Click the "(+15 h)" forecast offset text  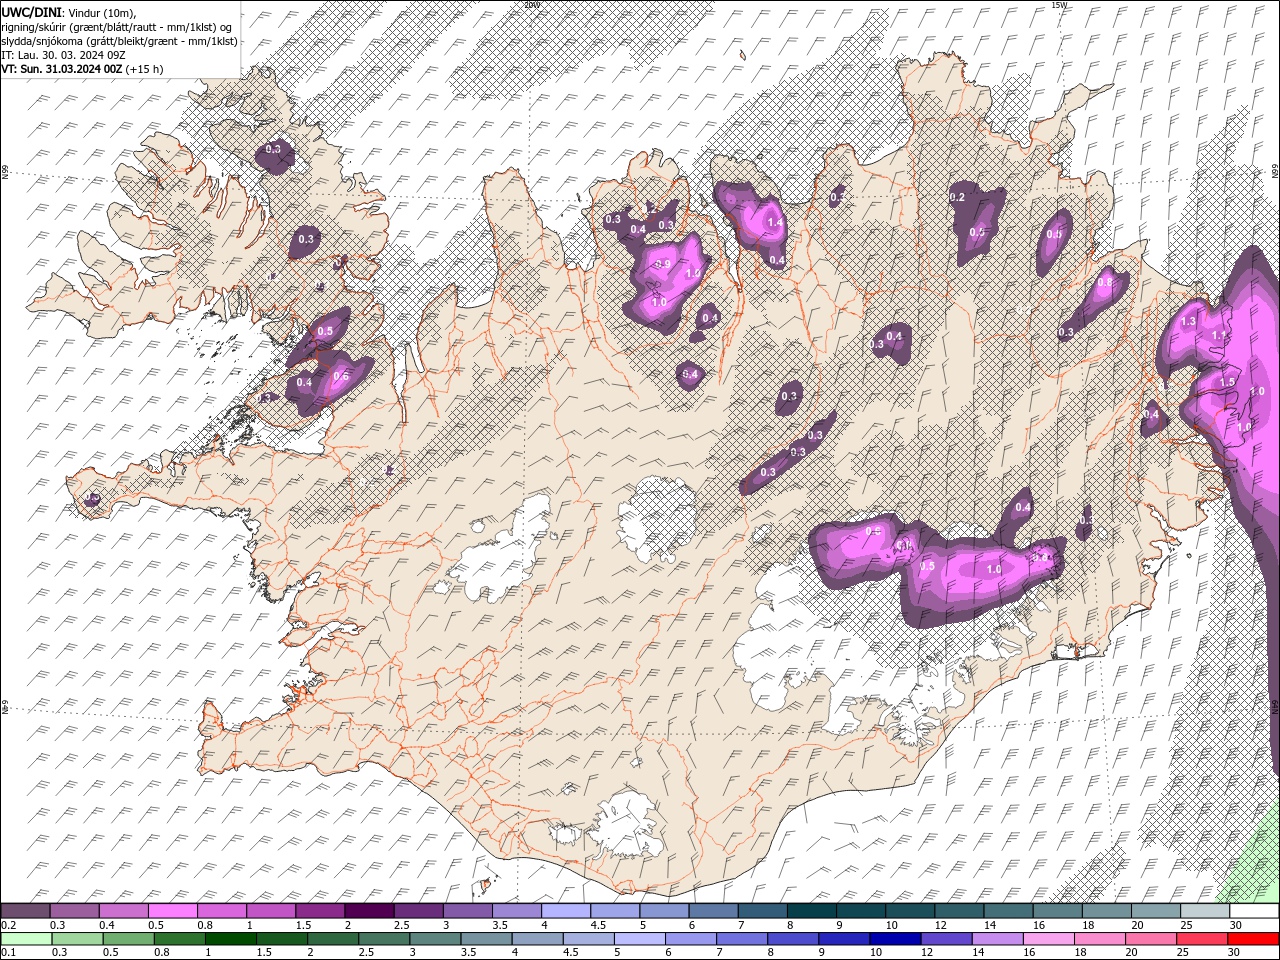pos(145,69)
